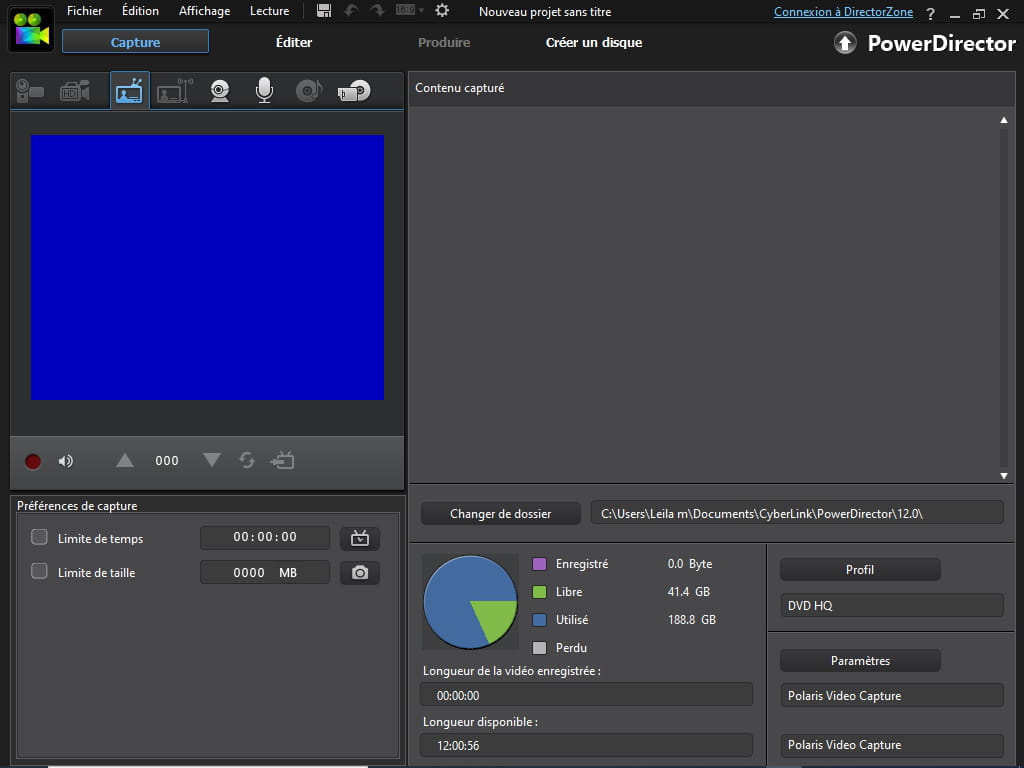
Task: Select capture from audio CD icon
Action: point(309,91)
